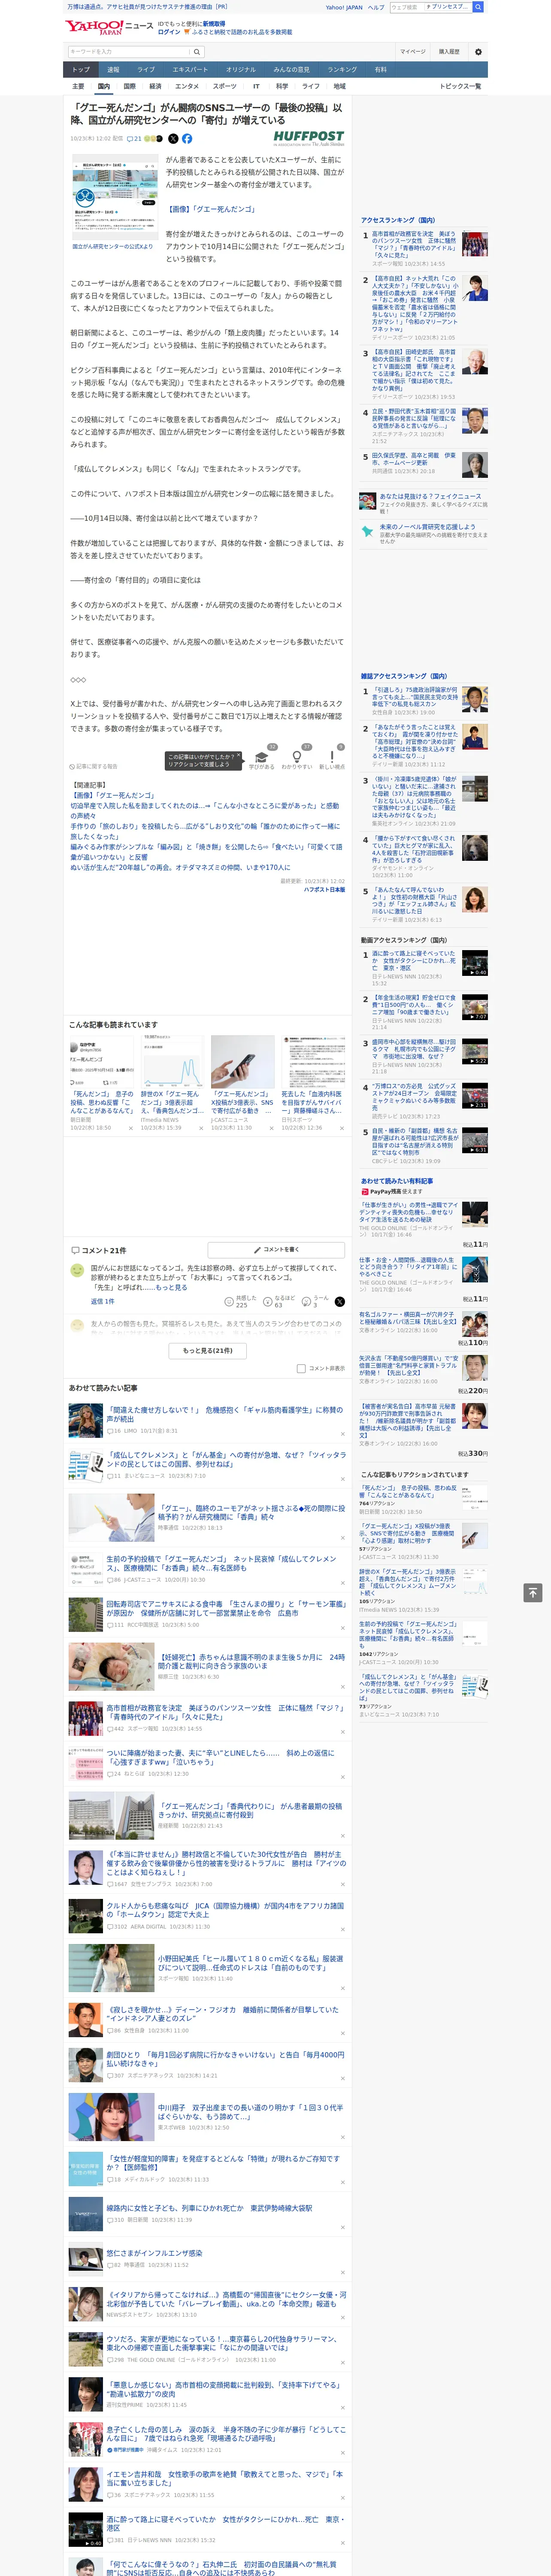This screenshot has width=551, height=2576.
Task: Click the search magnifier button beside keyword field
Action: 197,51
